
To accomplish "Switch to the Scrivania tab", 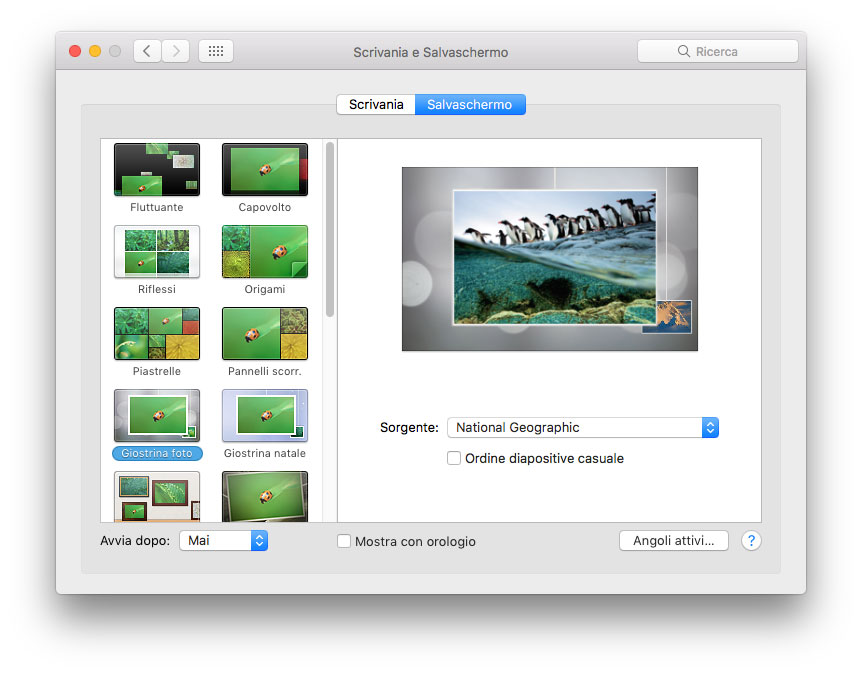I will 376,104.
